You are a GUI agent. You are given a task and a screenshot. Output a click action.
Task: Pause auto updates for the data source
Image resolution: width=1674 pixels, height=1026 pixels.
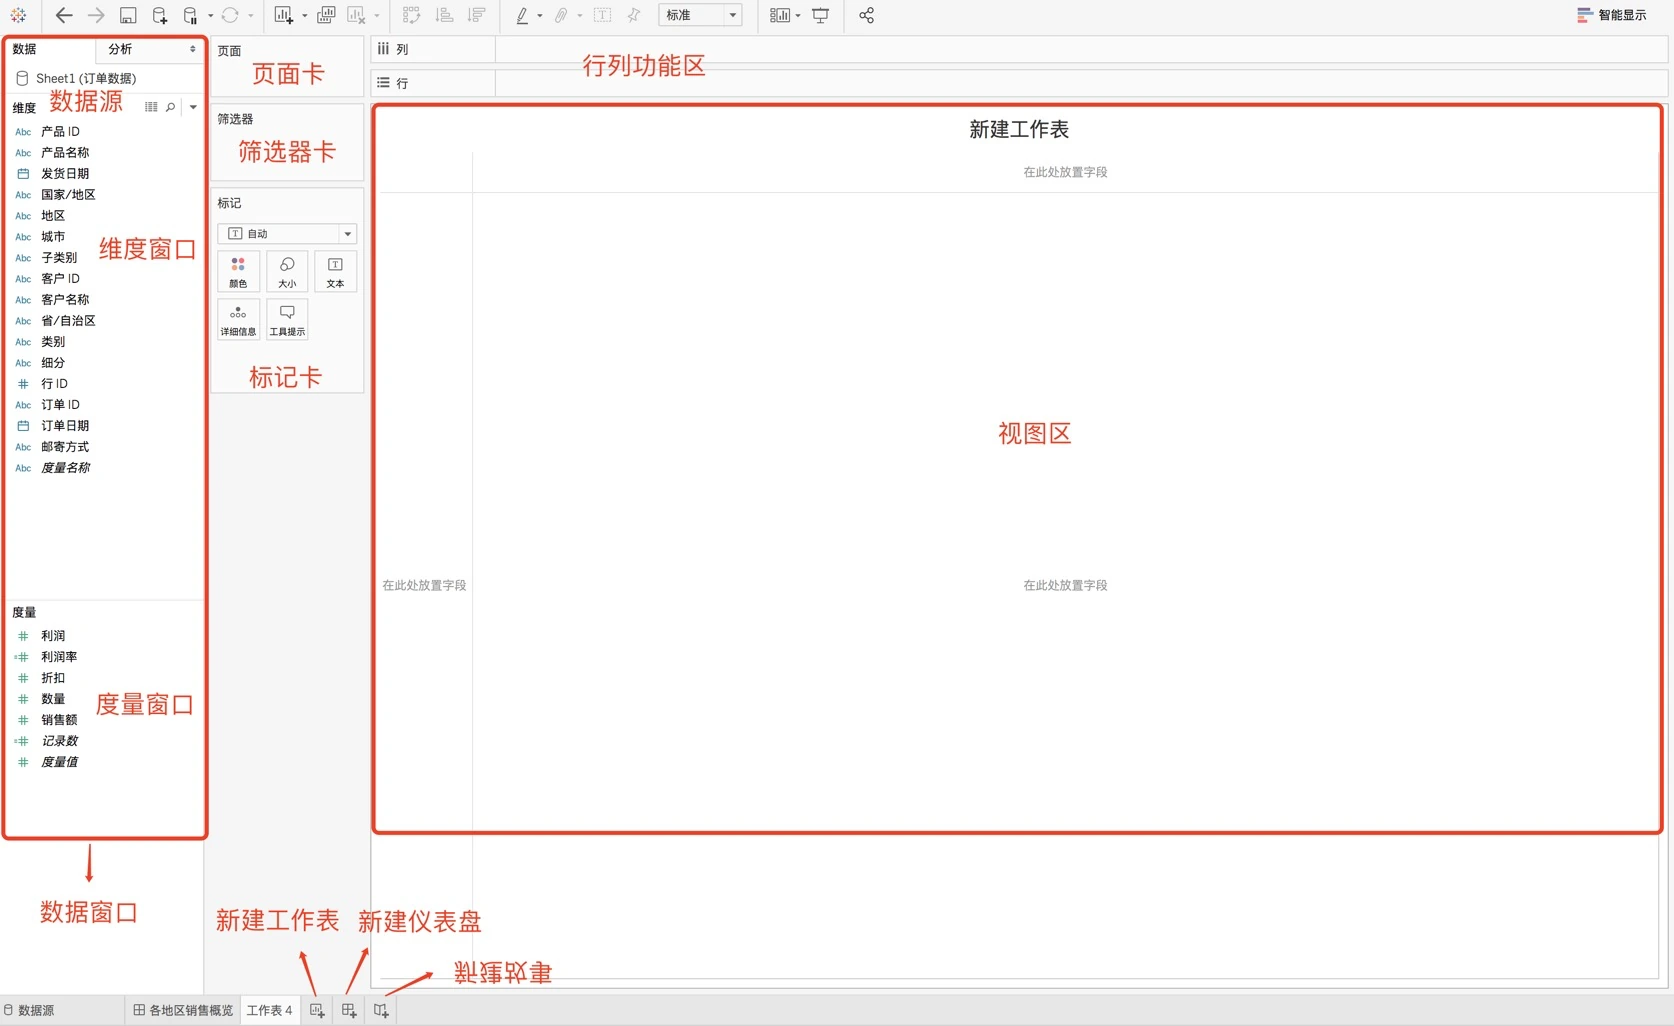pos(190,15)
